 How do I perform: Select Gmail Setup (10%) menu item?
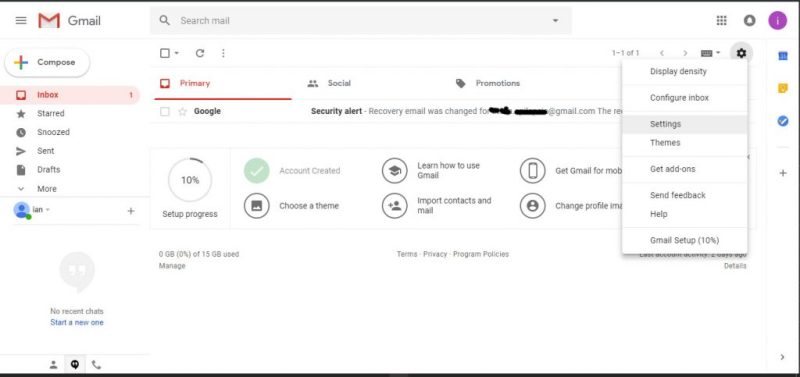[685, 240]
